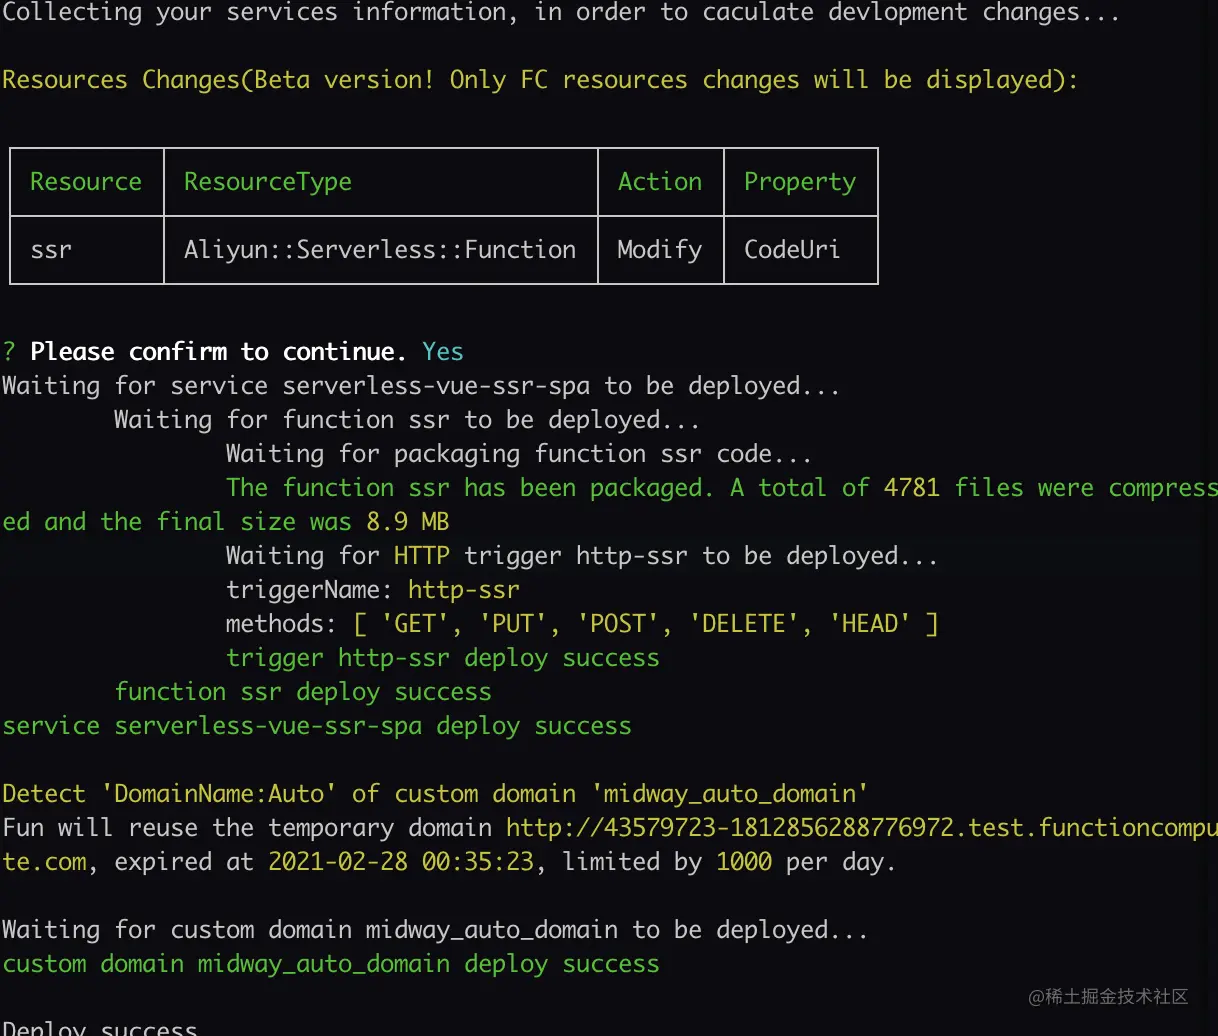Click the ssr resource table cell
The image size is (1218, 1036).
click(x=51, y=250)
